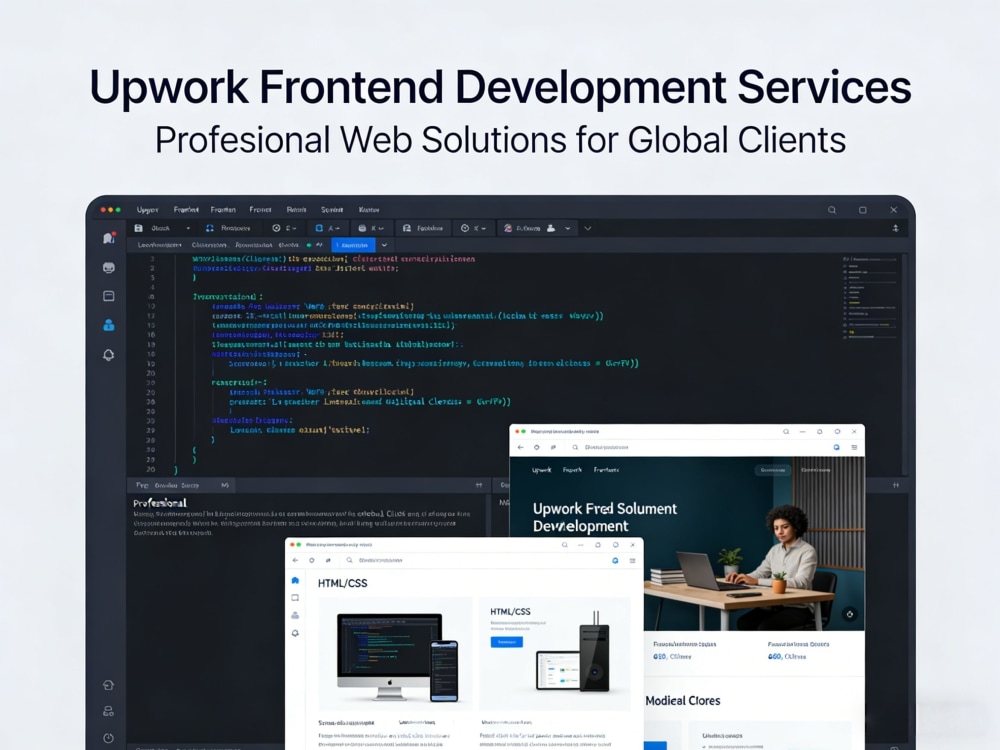The height and width of the screenshot is (750, 1000).
Task: Open the person icon in HTML/CSS page sidebar
Action: click(295, 615)
